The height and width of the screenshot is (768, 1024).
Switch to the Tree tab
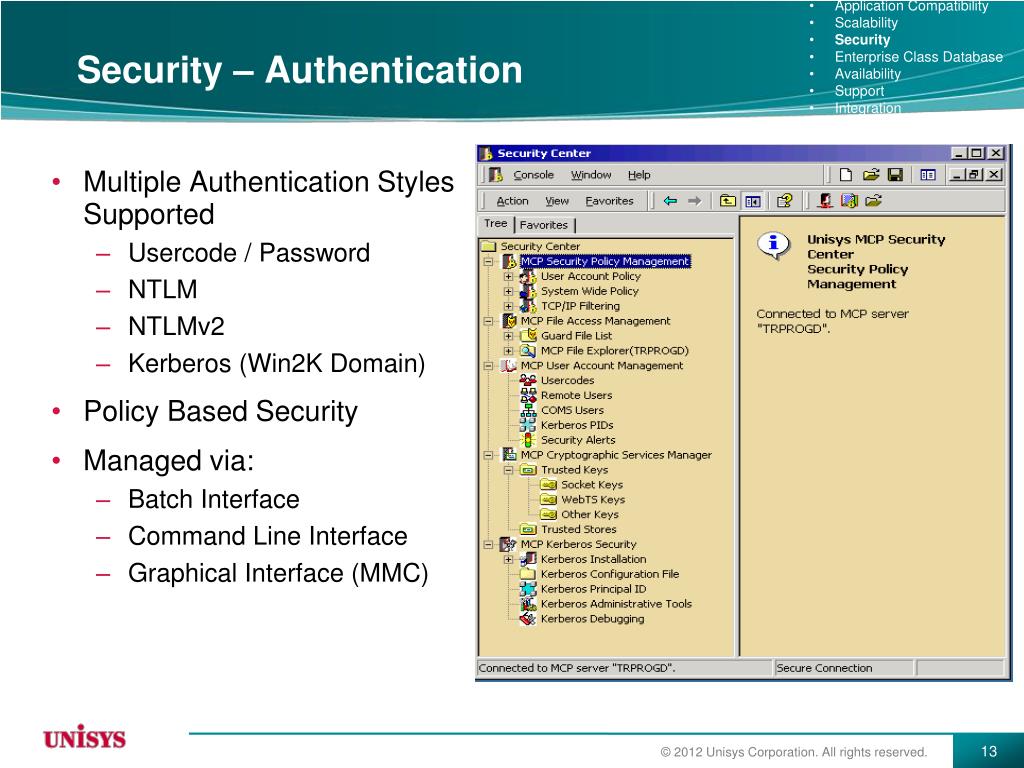pos(496,224)
